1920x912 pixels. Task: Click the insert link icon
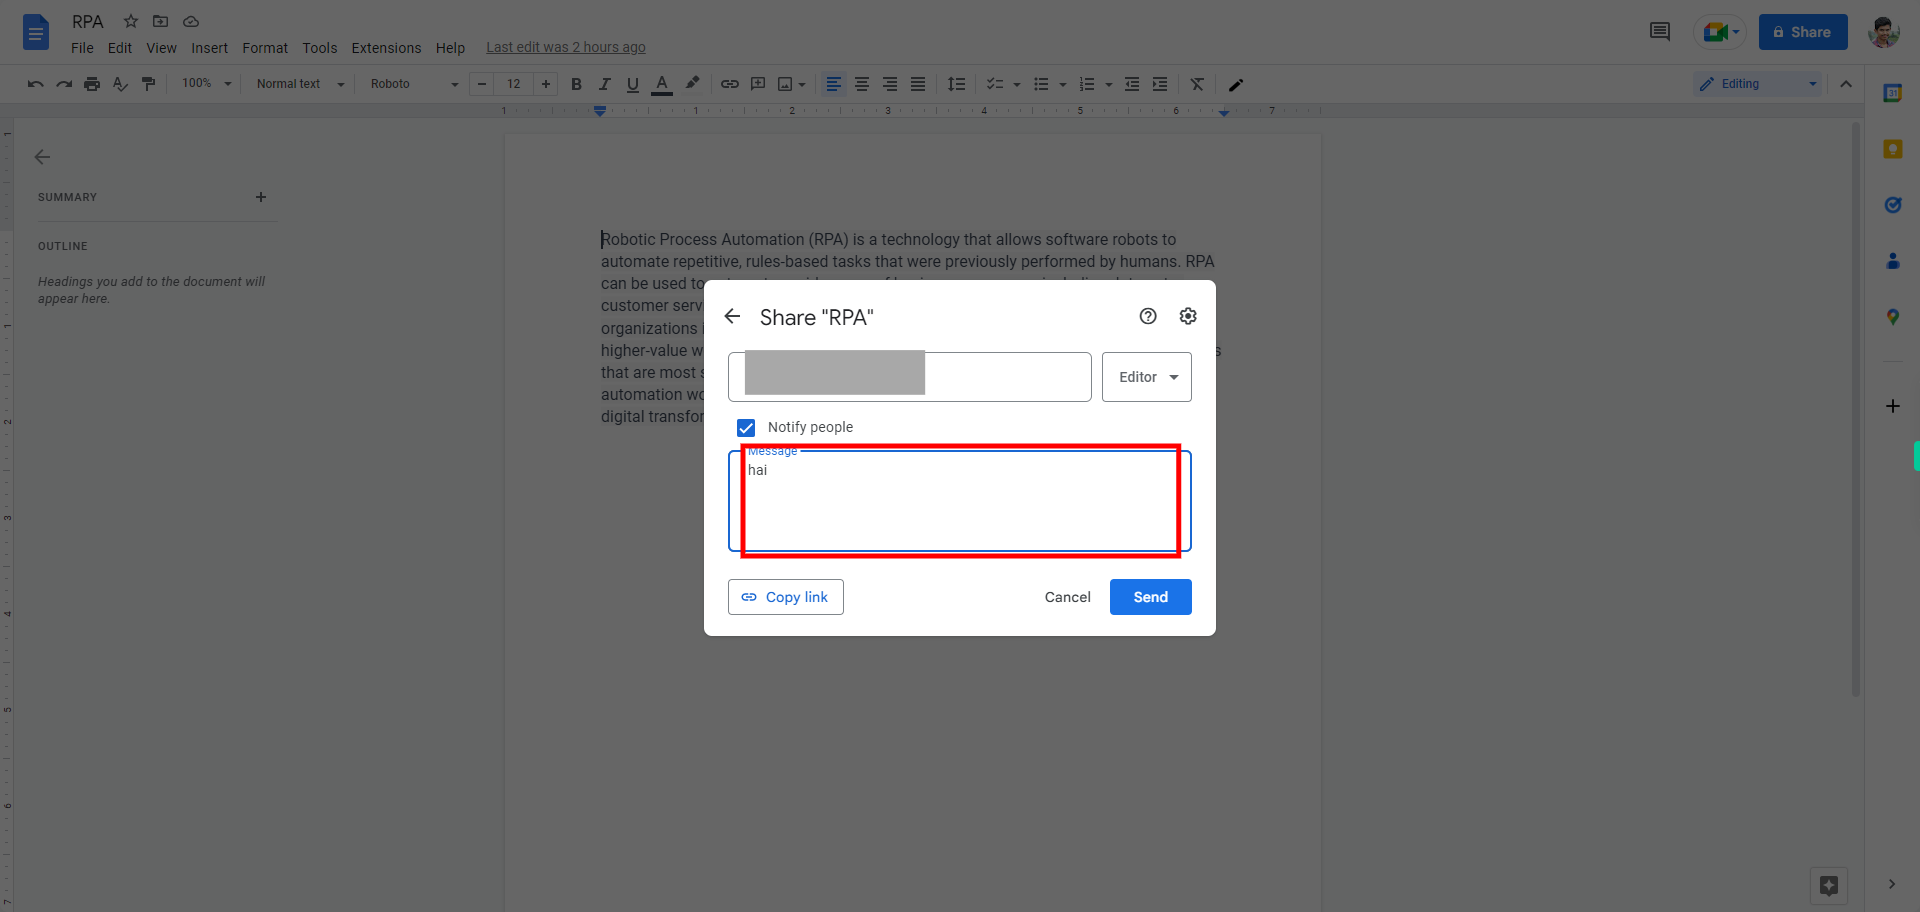pos(730,84)
